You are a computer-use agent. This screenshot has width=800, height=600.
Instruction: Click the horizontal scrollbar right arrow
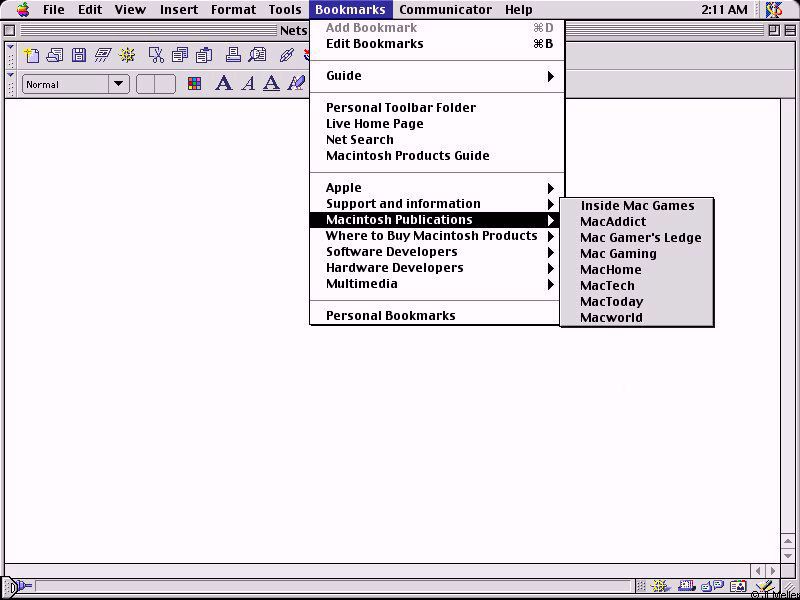coord(773,570)
